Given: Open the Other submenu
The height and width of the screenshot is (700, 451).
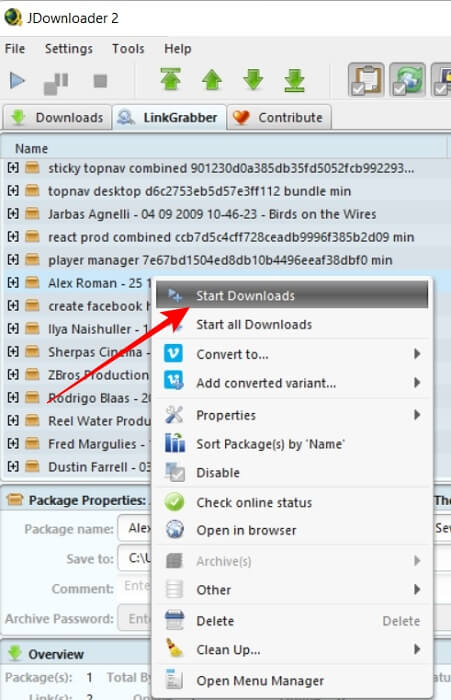Looking at the screenshot, I should [x=292, y=590].
